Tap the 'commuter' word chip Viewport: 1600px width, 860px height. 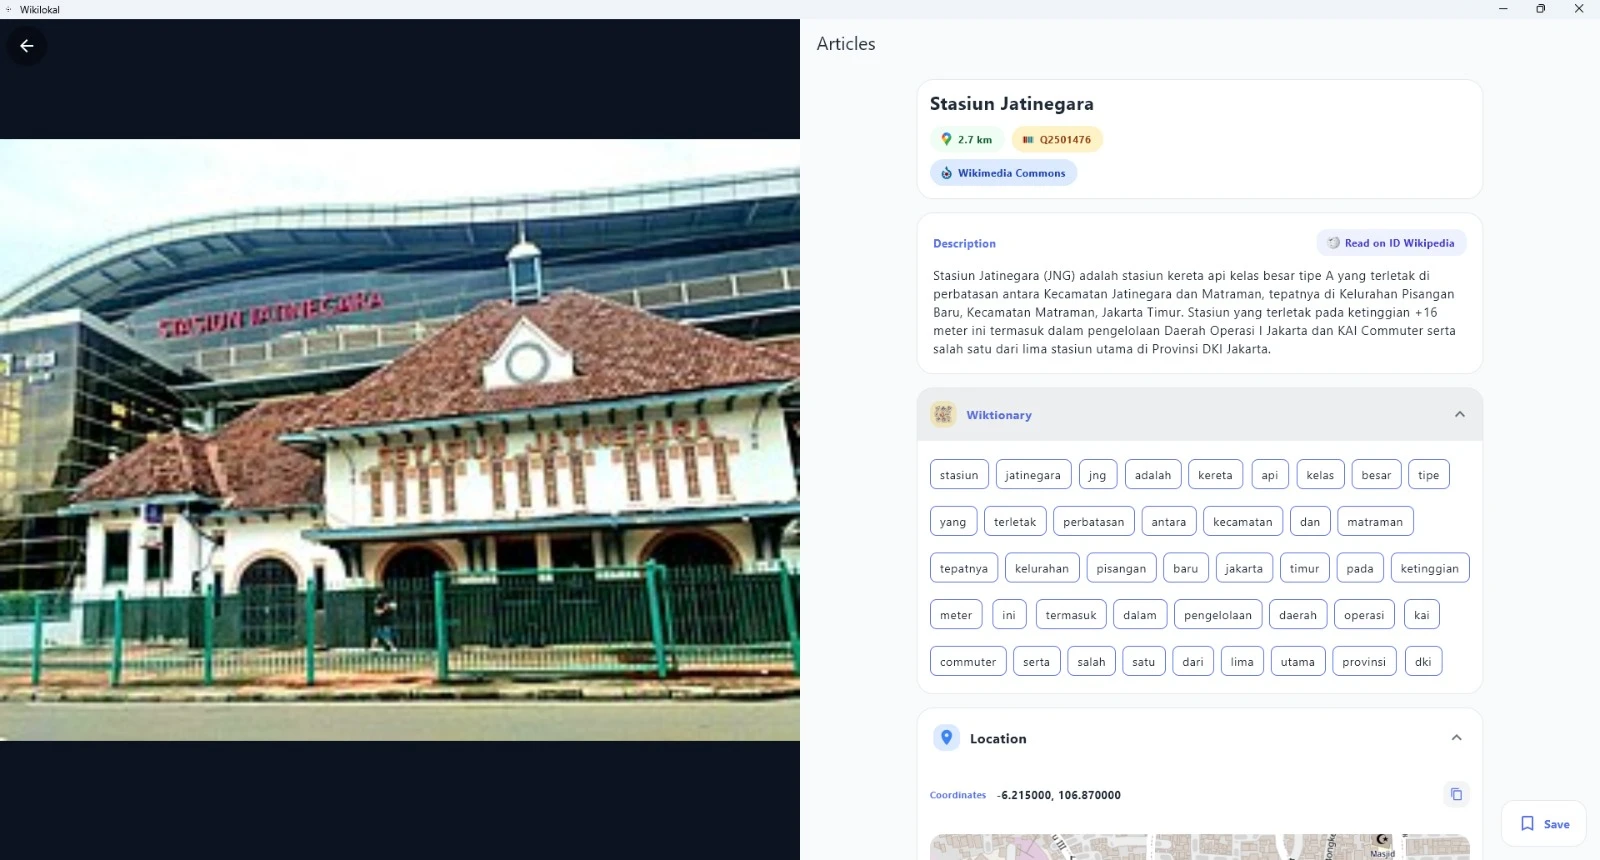(x=968, y=662)
